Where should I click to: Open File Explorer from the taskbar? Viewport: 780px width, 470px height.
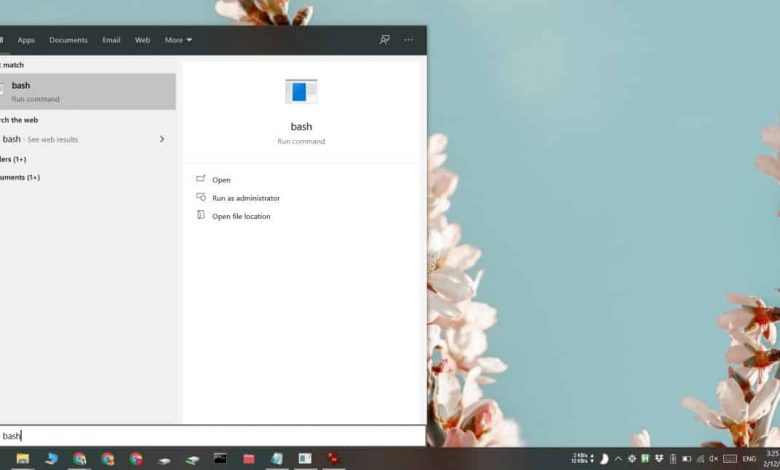click(x=22, y=459)
